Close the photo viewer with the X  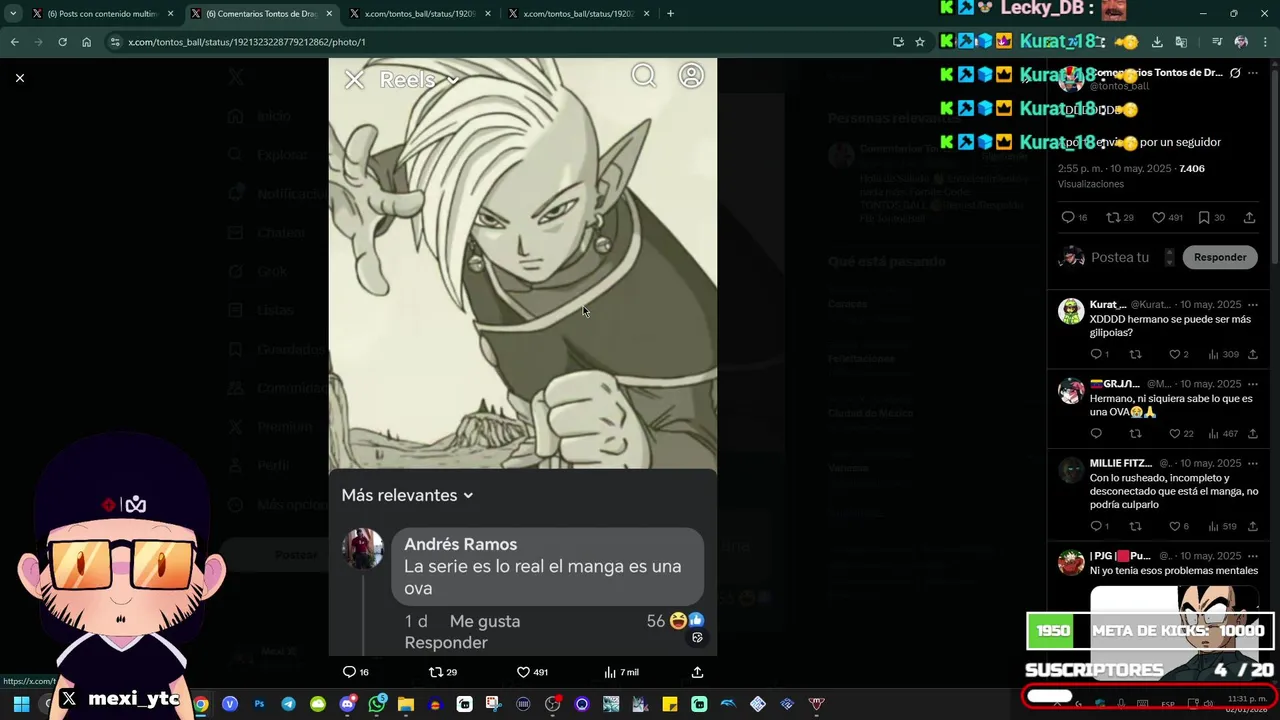tap(19, 77)
